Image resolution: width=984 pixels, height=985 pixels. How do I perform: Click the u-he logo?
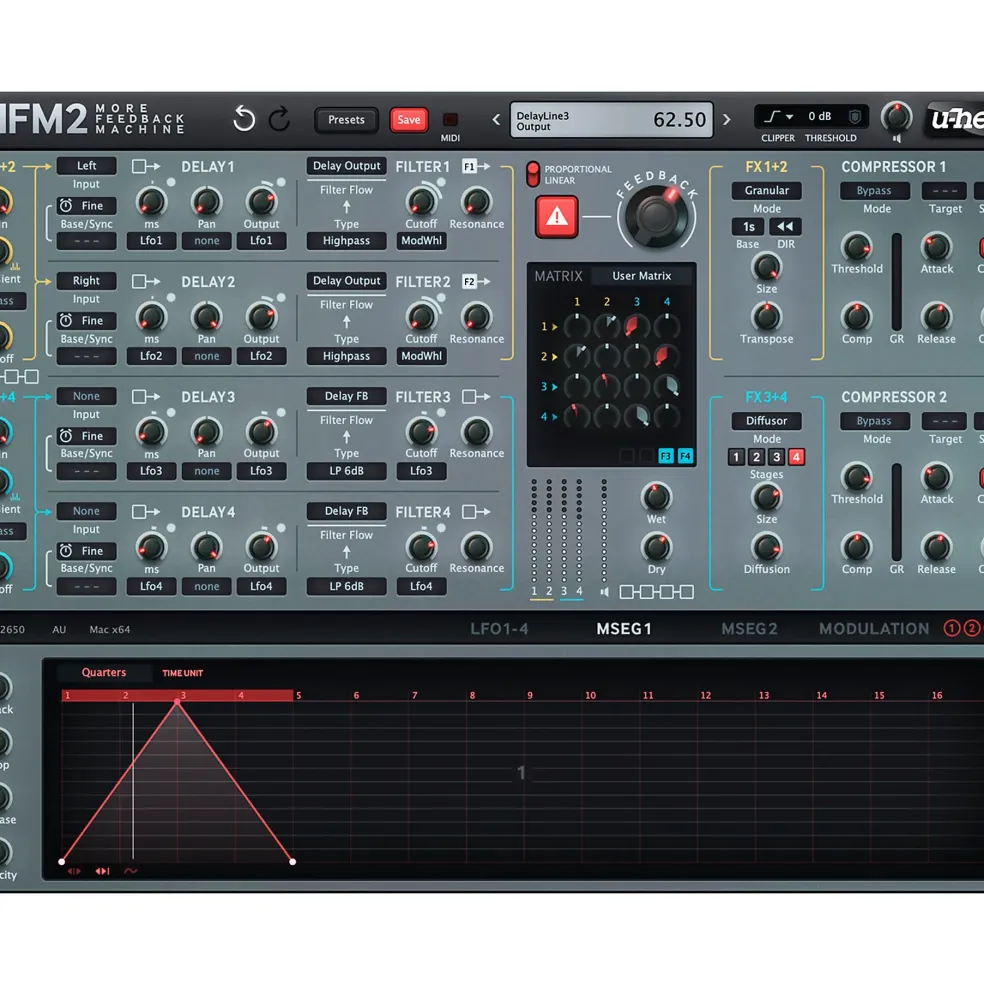(954, 119)
